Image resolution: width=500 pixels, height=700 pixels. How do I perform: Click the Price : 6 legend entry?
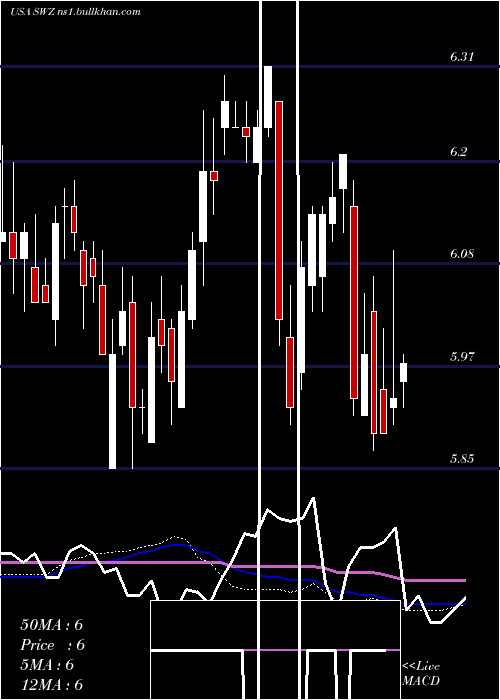pyautogui.click(x=52, y=645)
